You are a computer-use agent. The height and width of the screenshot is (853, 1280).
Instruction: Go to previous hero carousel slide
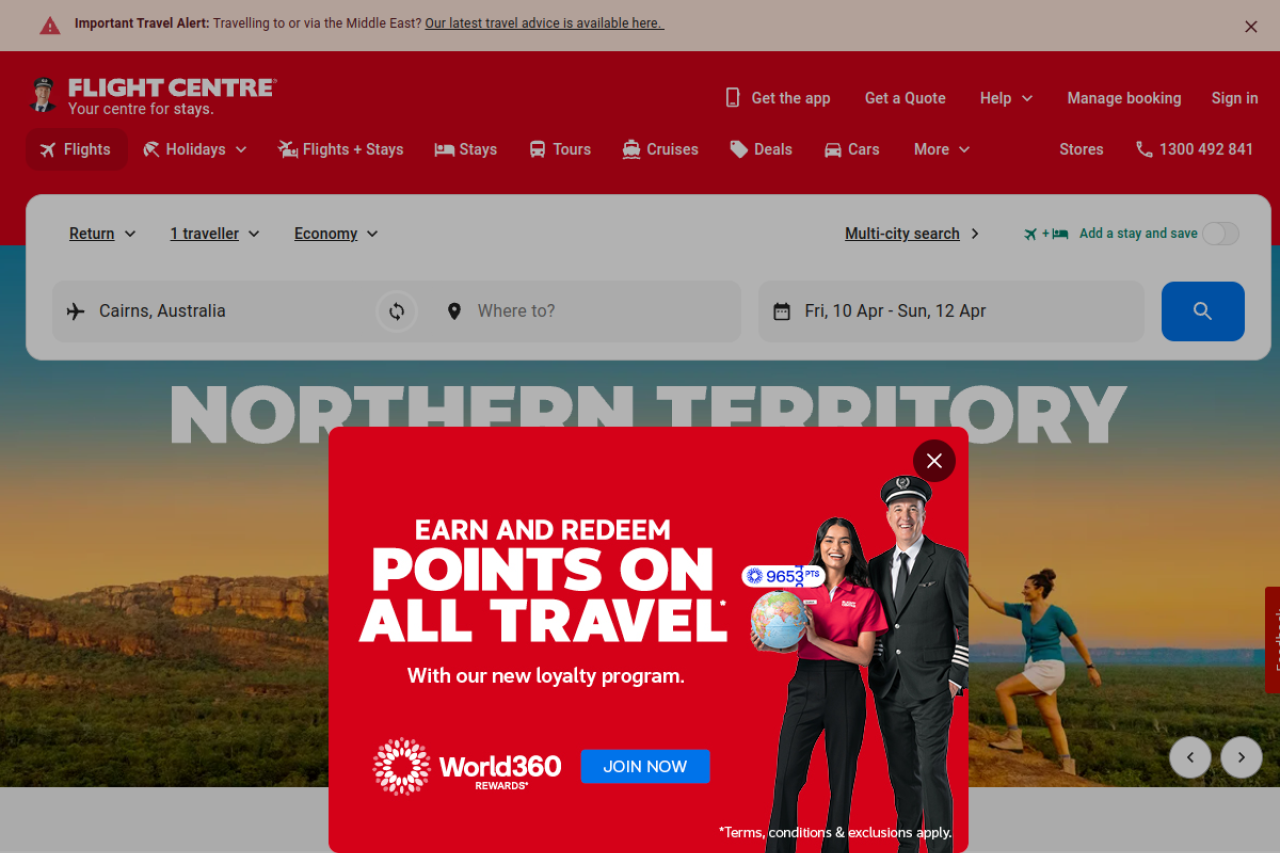pyautogui.click(x=1190, y=757)
